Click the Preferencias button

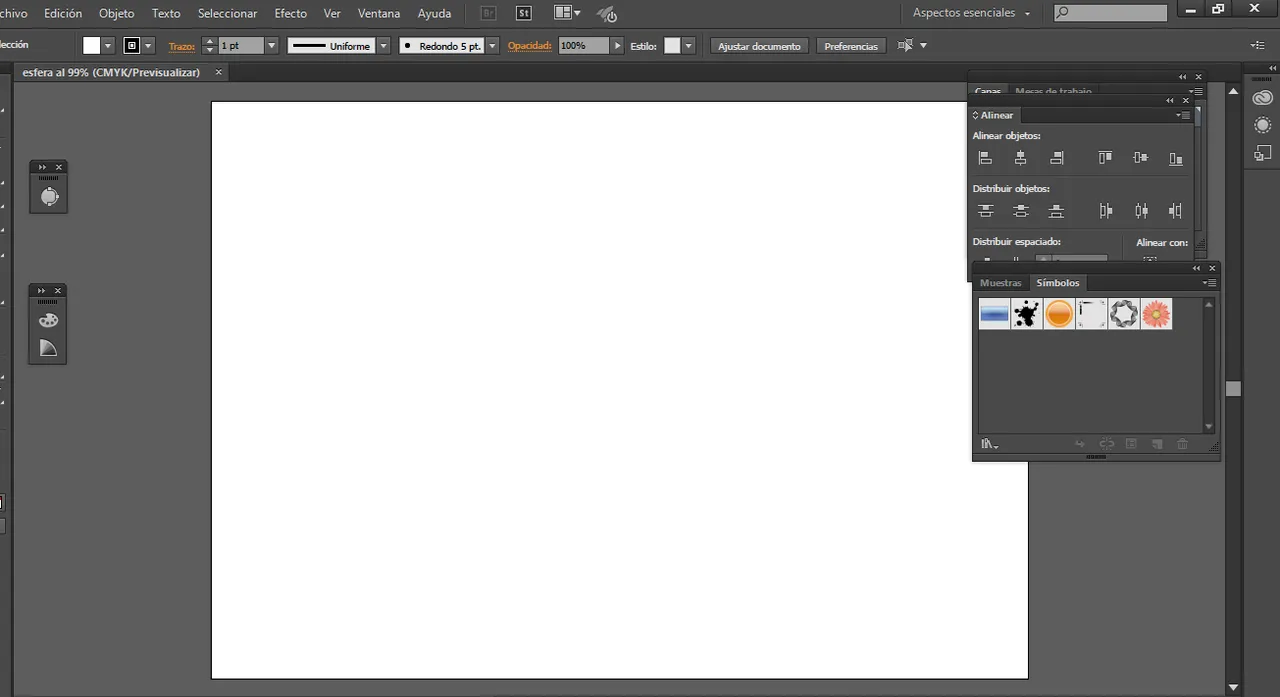click(x=850, y=46)
